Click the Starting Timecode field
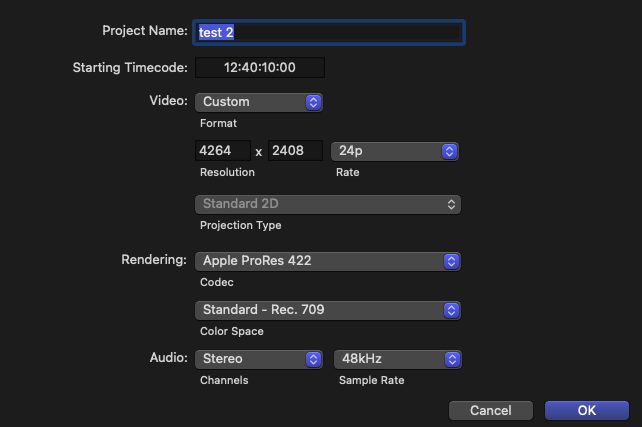Screen dimensions: 642x427 [260, 67]
